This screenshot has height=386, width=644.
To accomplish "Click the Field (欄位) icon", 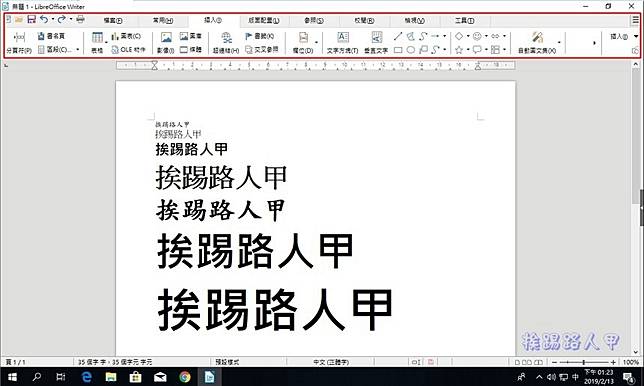I will [x=304, y=38].
